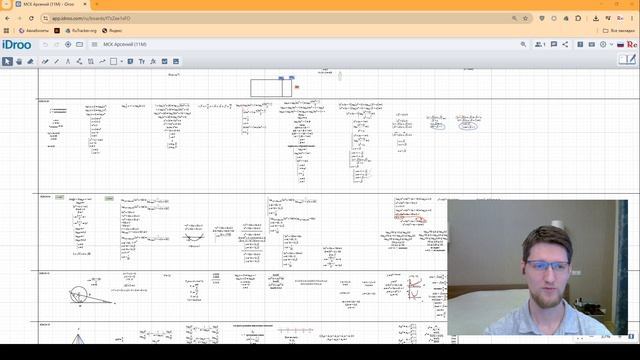Expand the shape tool options arrow
Screen dimensions: 640x360
pos(121,61)
